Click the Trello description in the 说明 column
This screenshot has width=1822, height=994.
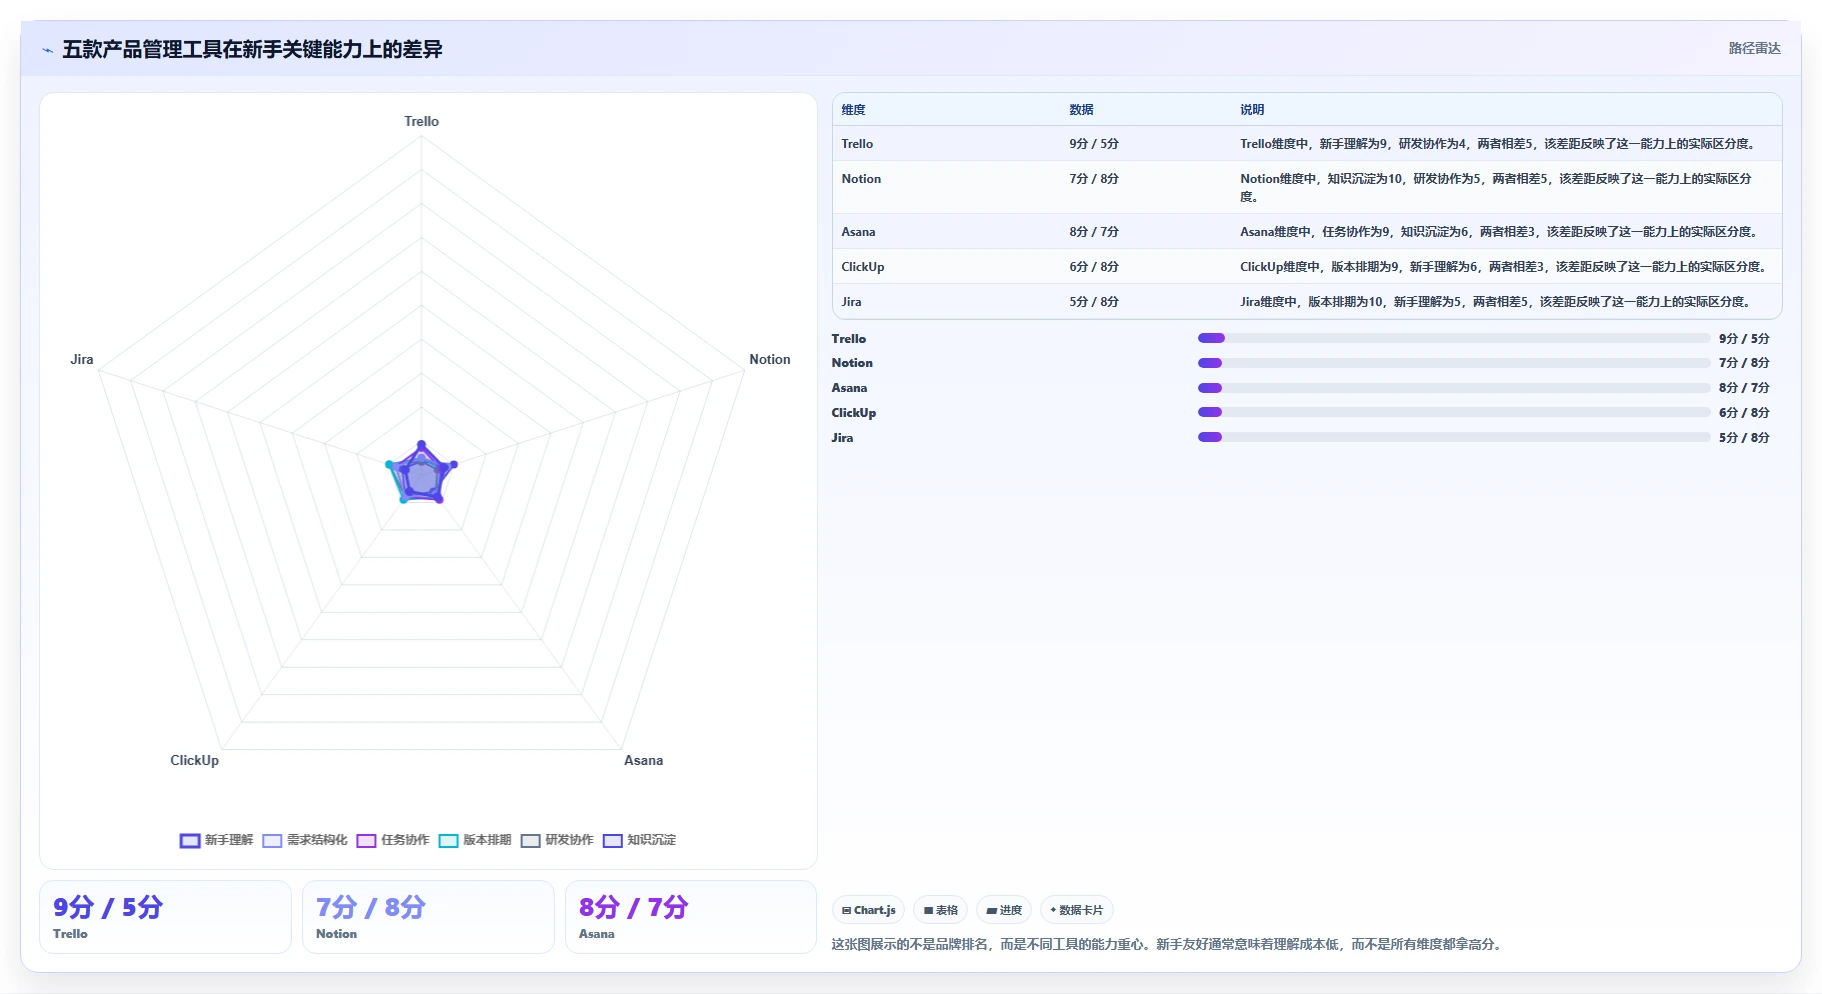1498,144
